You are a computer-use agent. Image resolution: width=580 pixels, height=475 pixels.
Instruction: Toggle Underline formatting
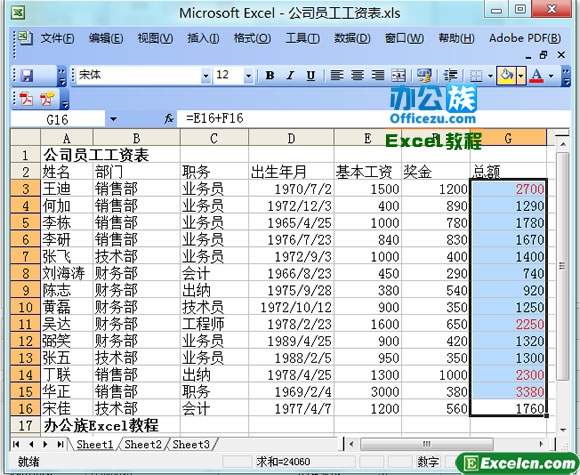311,75
